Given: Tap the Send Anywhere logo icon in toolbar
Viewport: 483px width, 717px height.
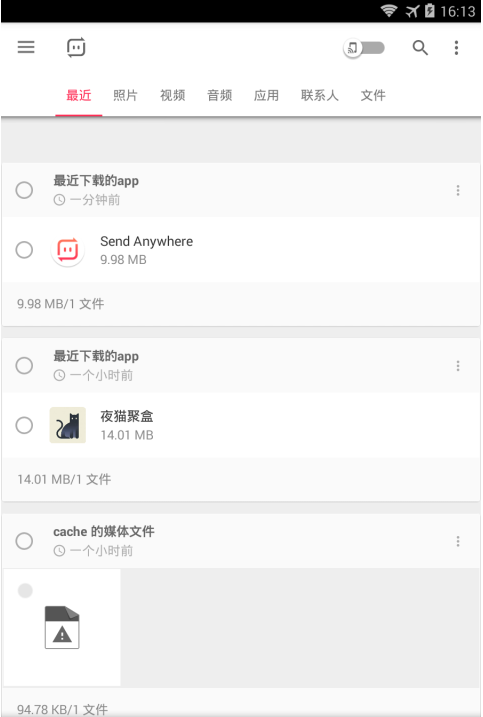Looking at the screenshot, I should pyautogui.click(x=76, y=47).
